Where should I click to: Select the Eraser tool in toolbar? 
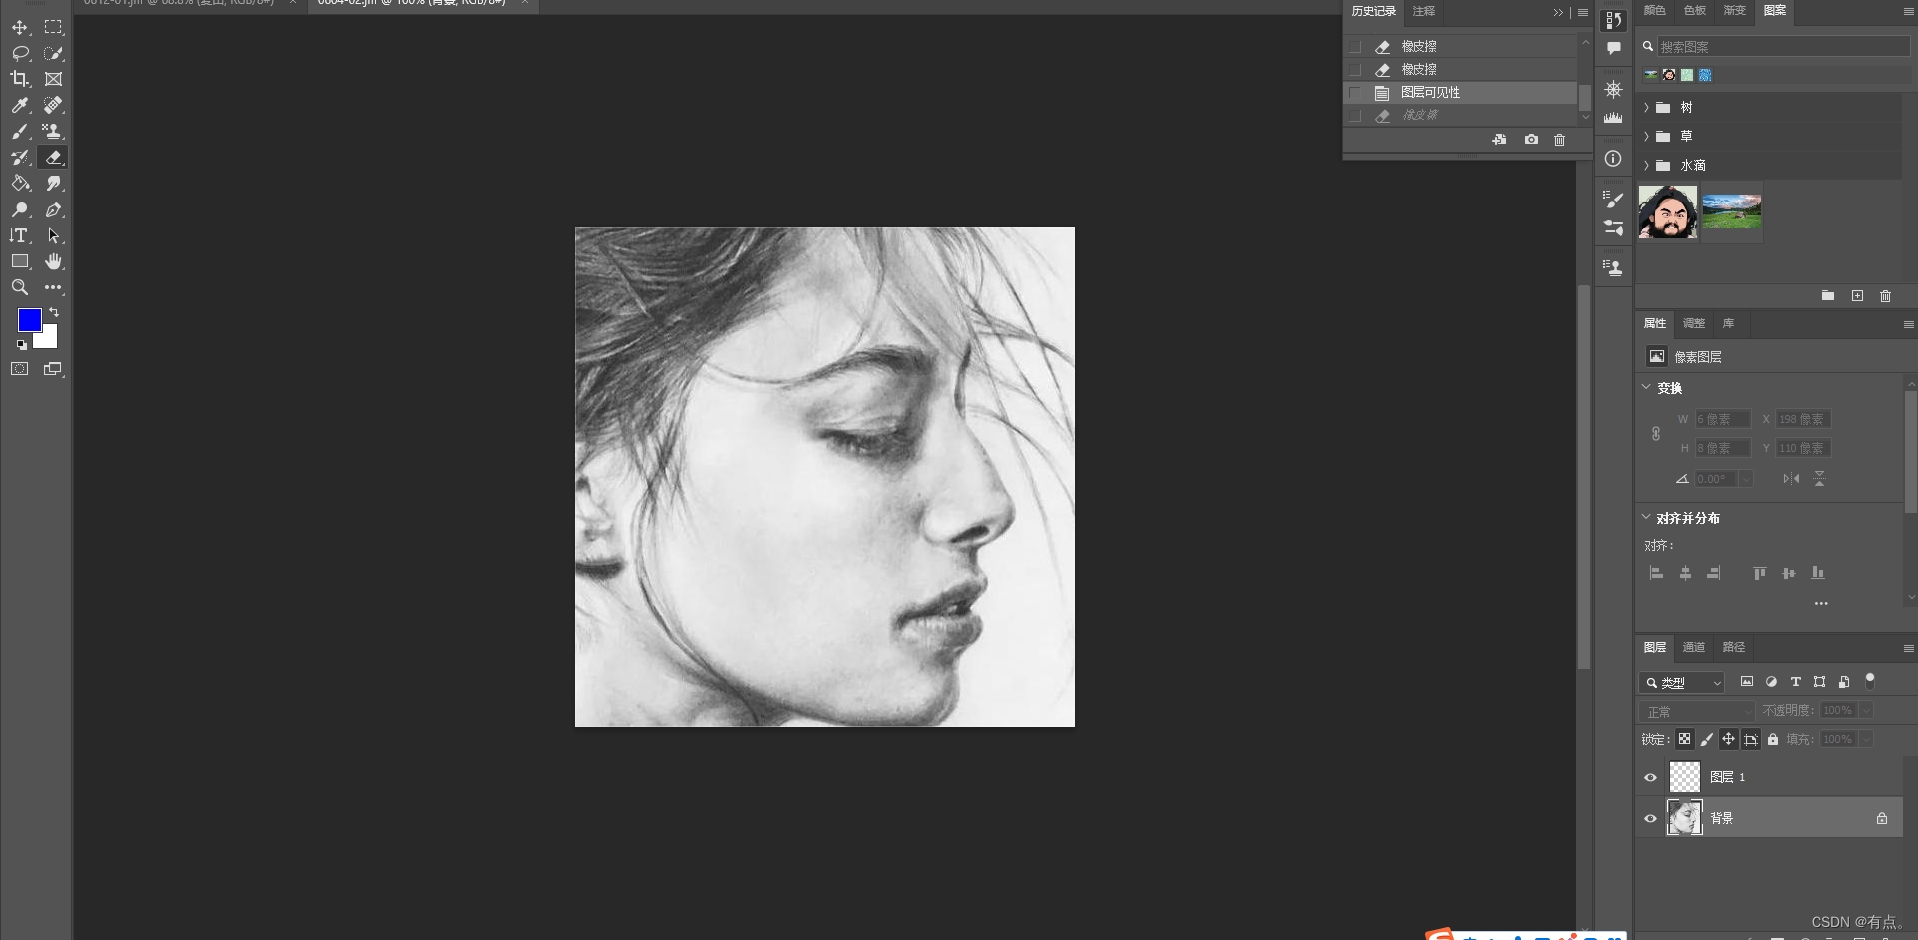tap(53, 157)
